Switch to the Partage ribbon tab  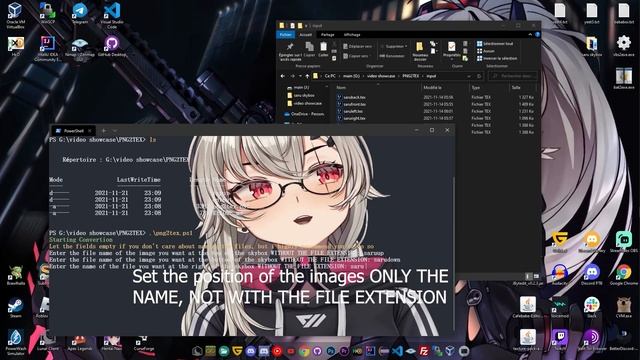coord(327,35)
